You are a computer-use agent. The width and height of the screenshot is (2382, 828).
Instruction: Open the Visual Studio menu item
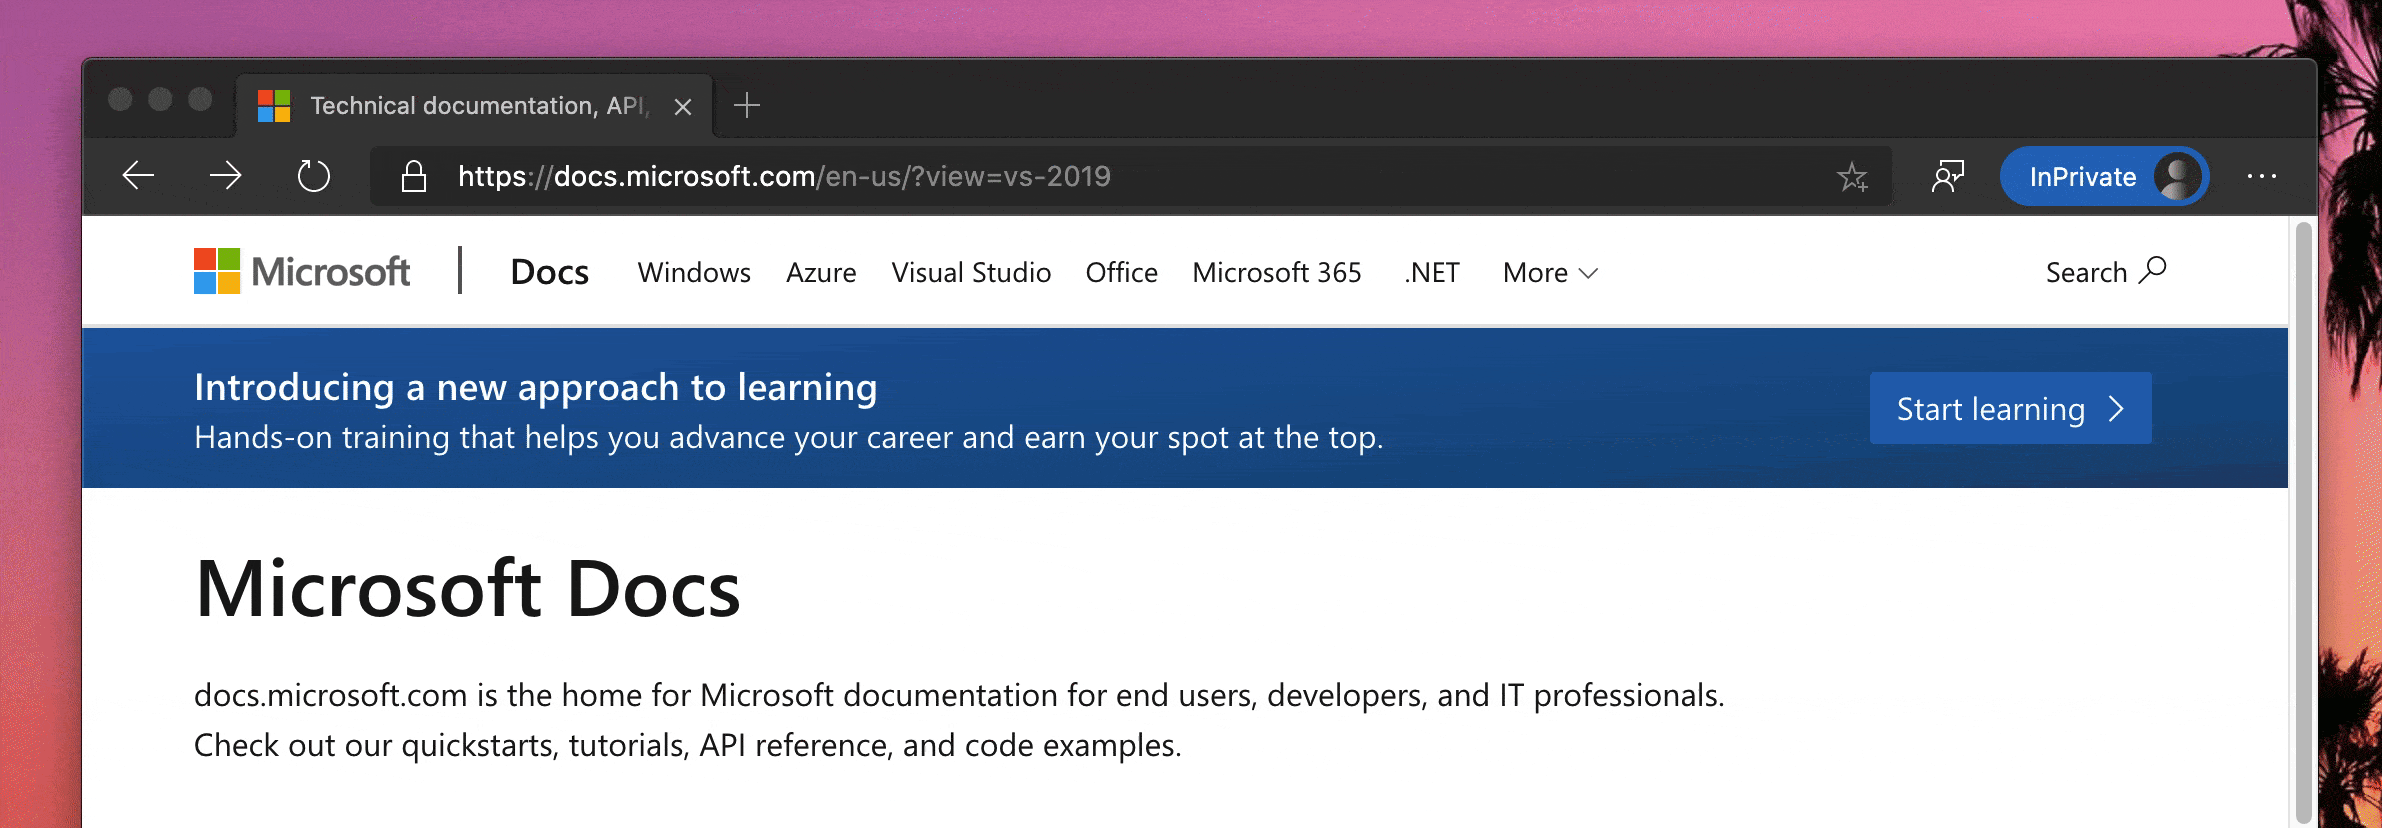971,272
